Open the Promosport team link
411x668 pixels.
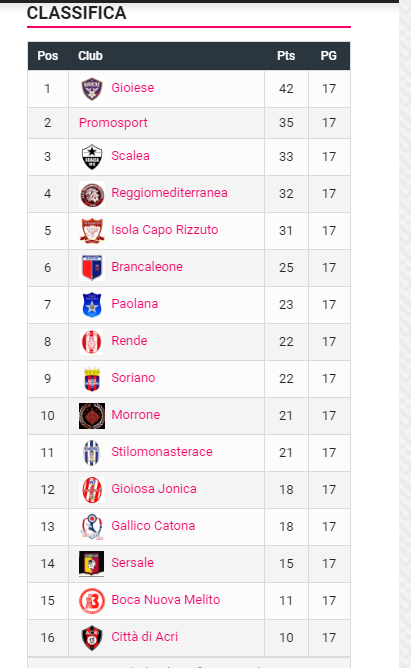pos(113,123)
